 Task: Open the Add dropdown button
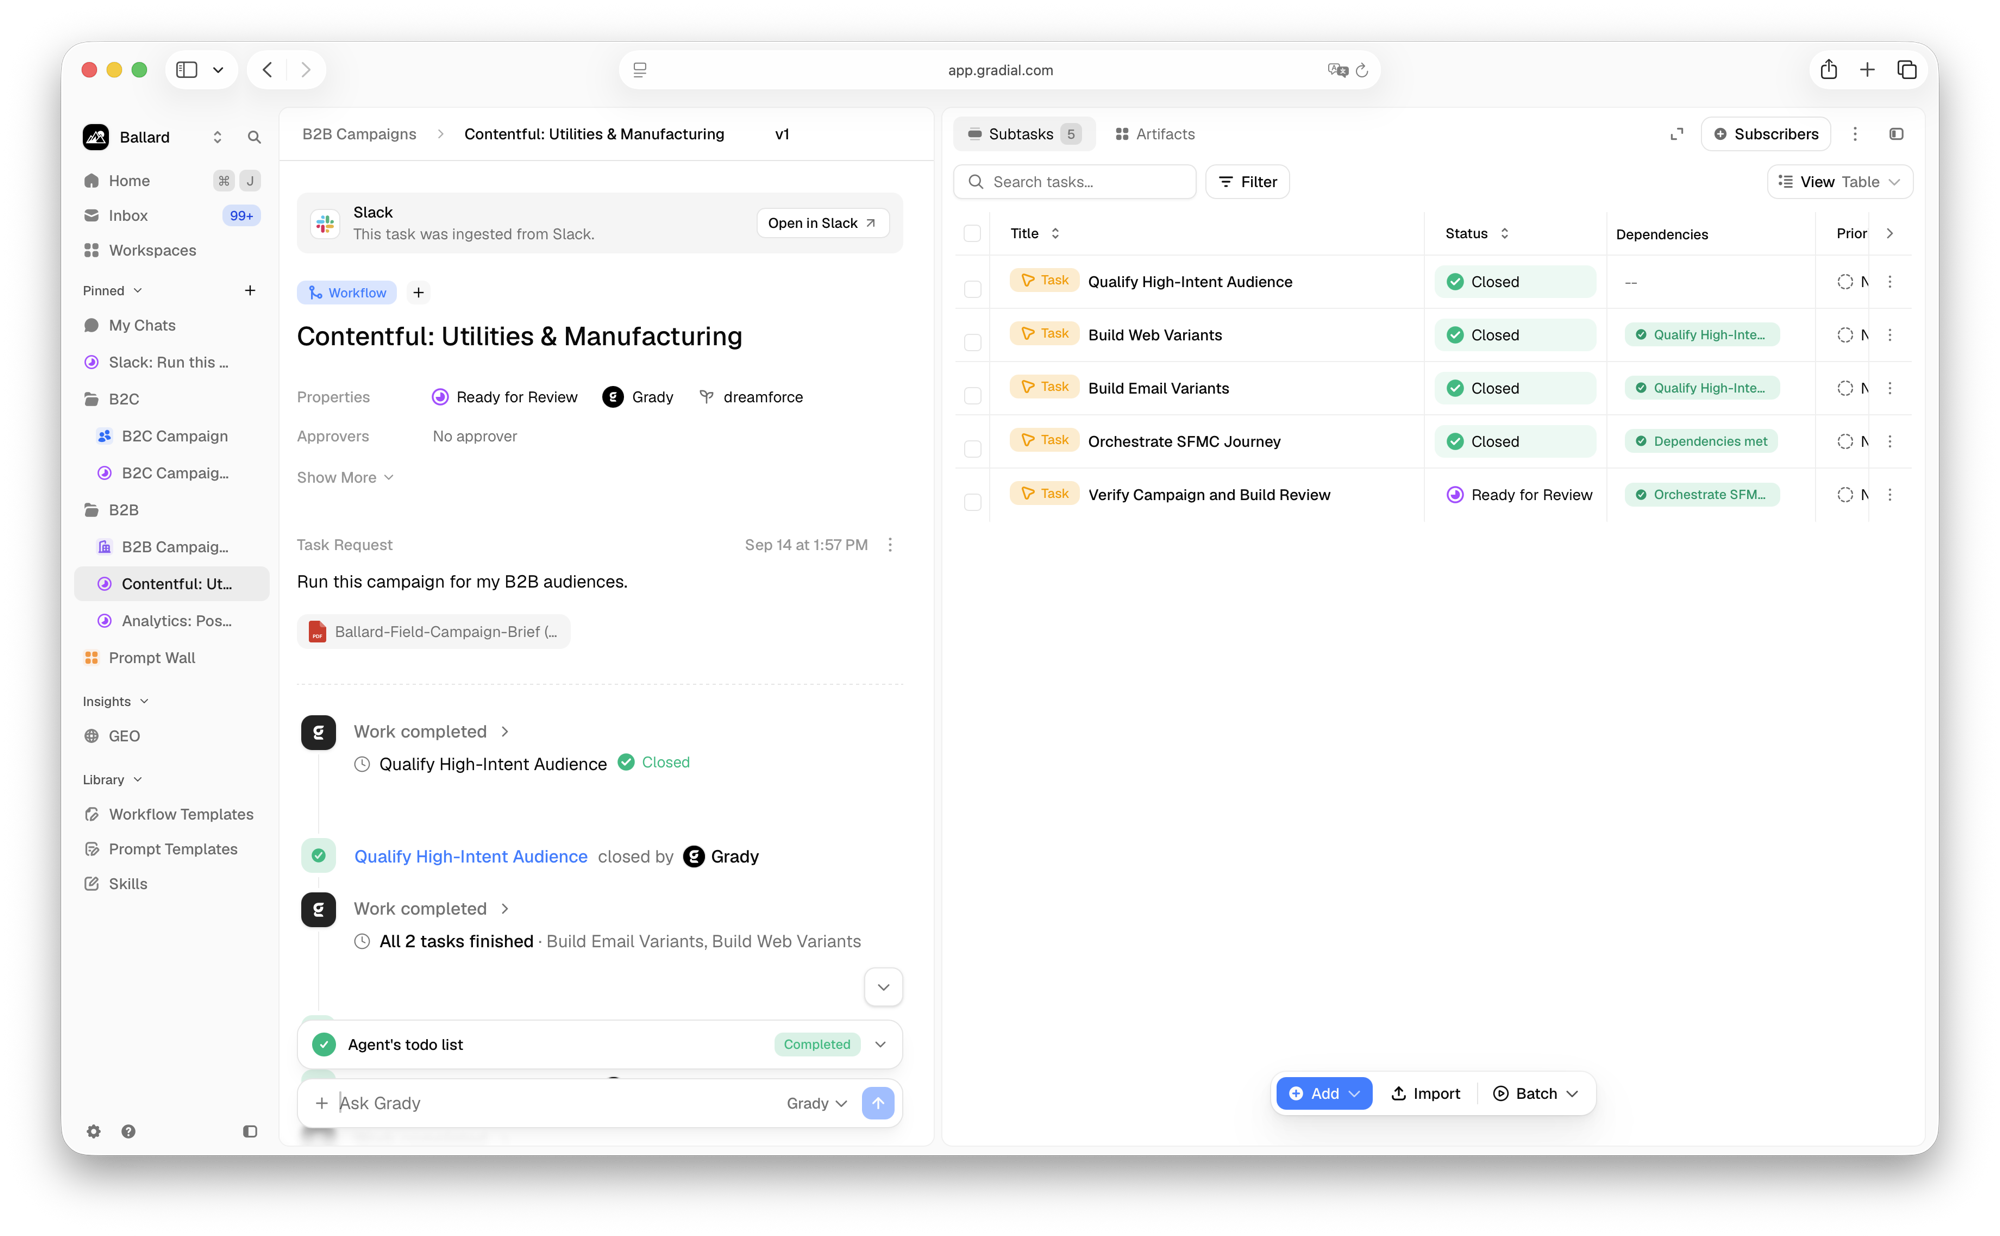click(1323, 1093)
